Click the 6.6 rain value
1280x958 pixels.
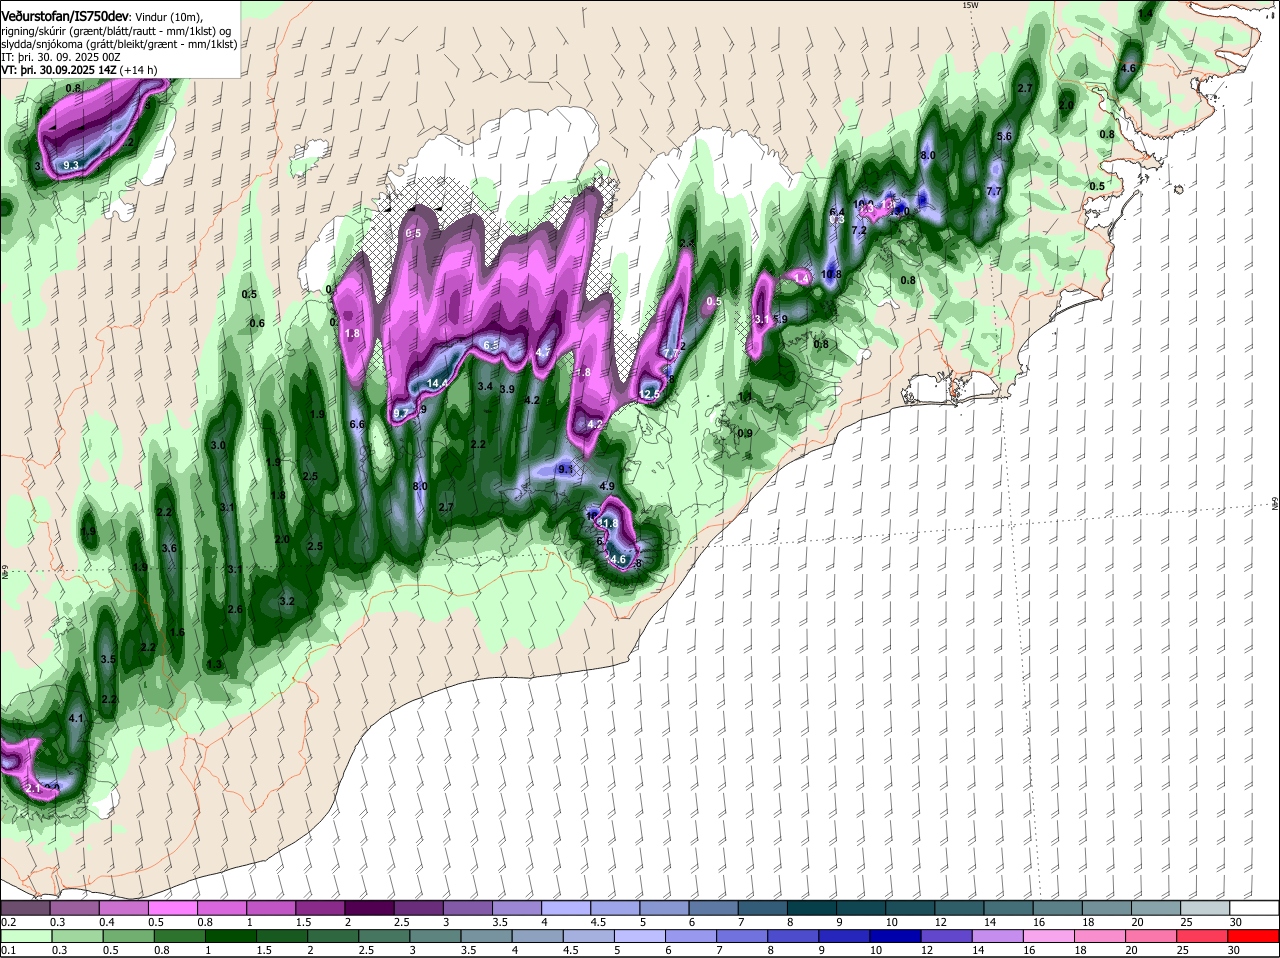click(x=357, y=425)
